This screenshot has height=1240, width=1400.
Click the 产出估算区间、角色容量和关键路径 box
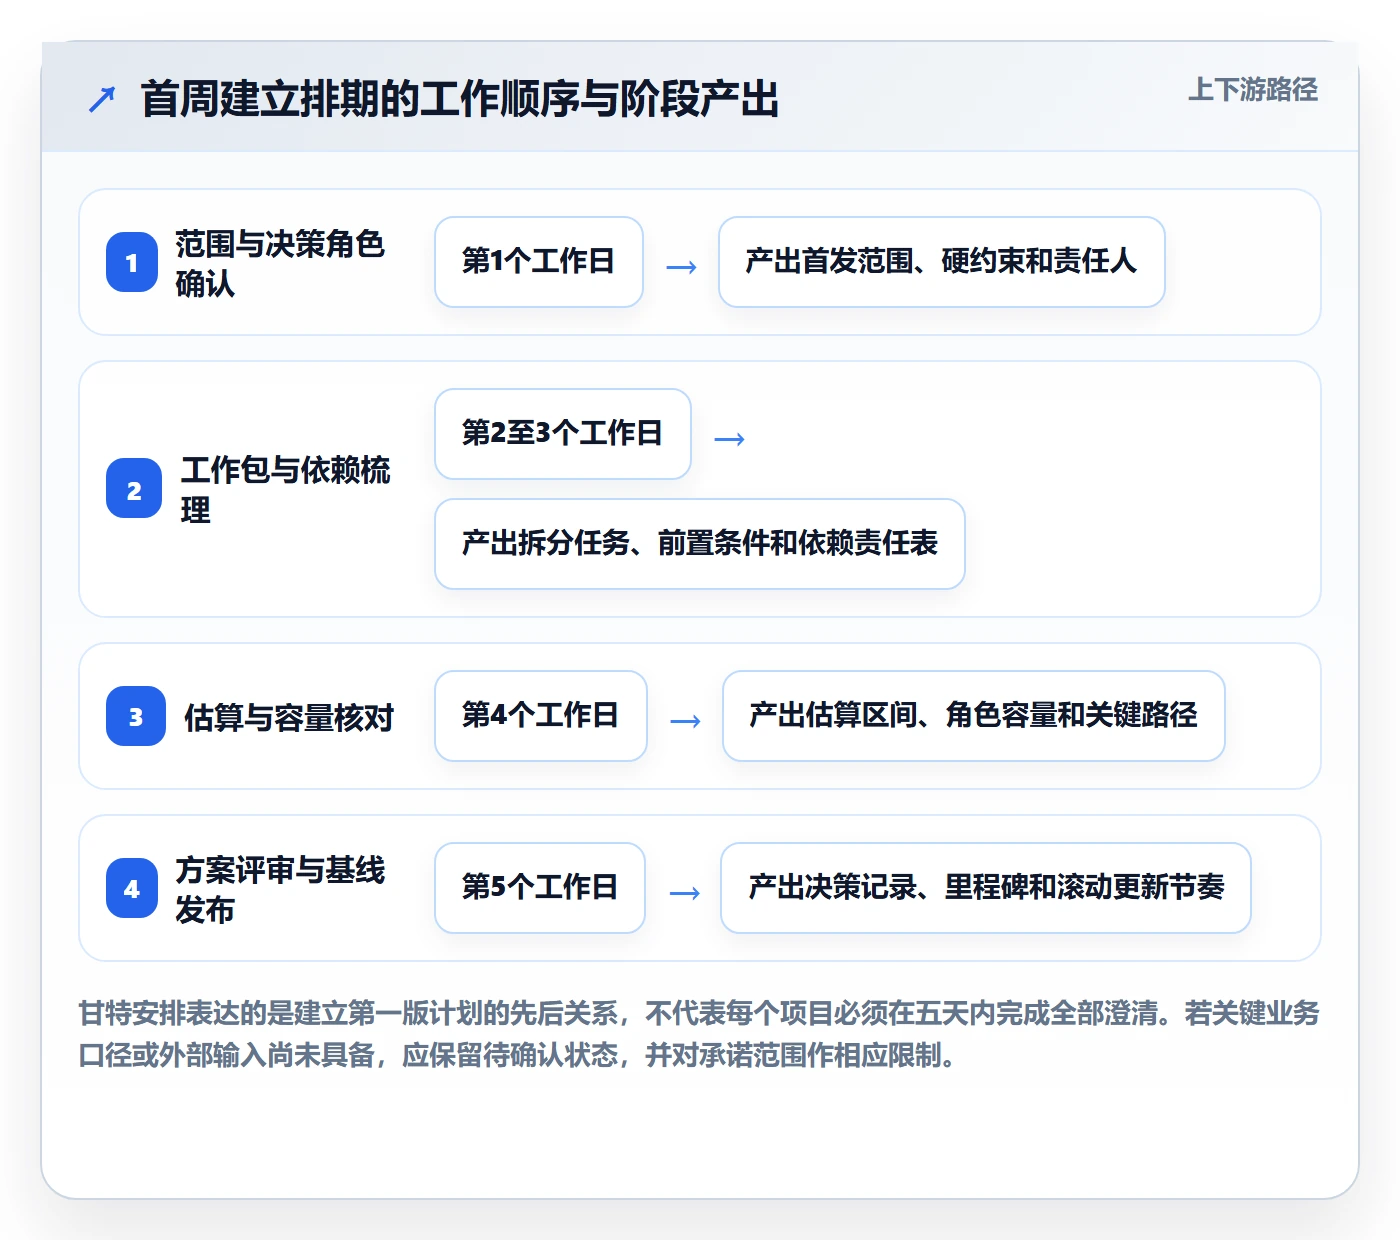click(x=974, y=716)
